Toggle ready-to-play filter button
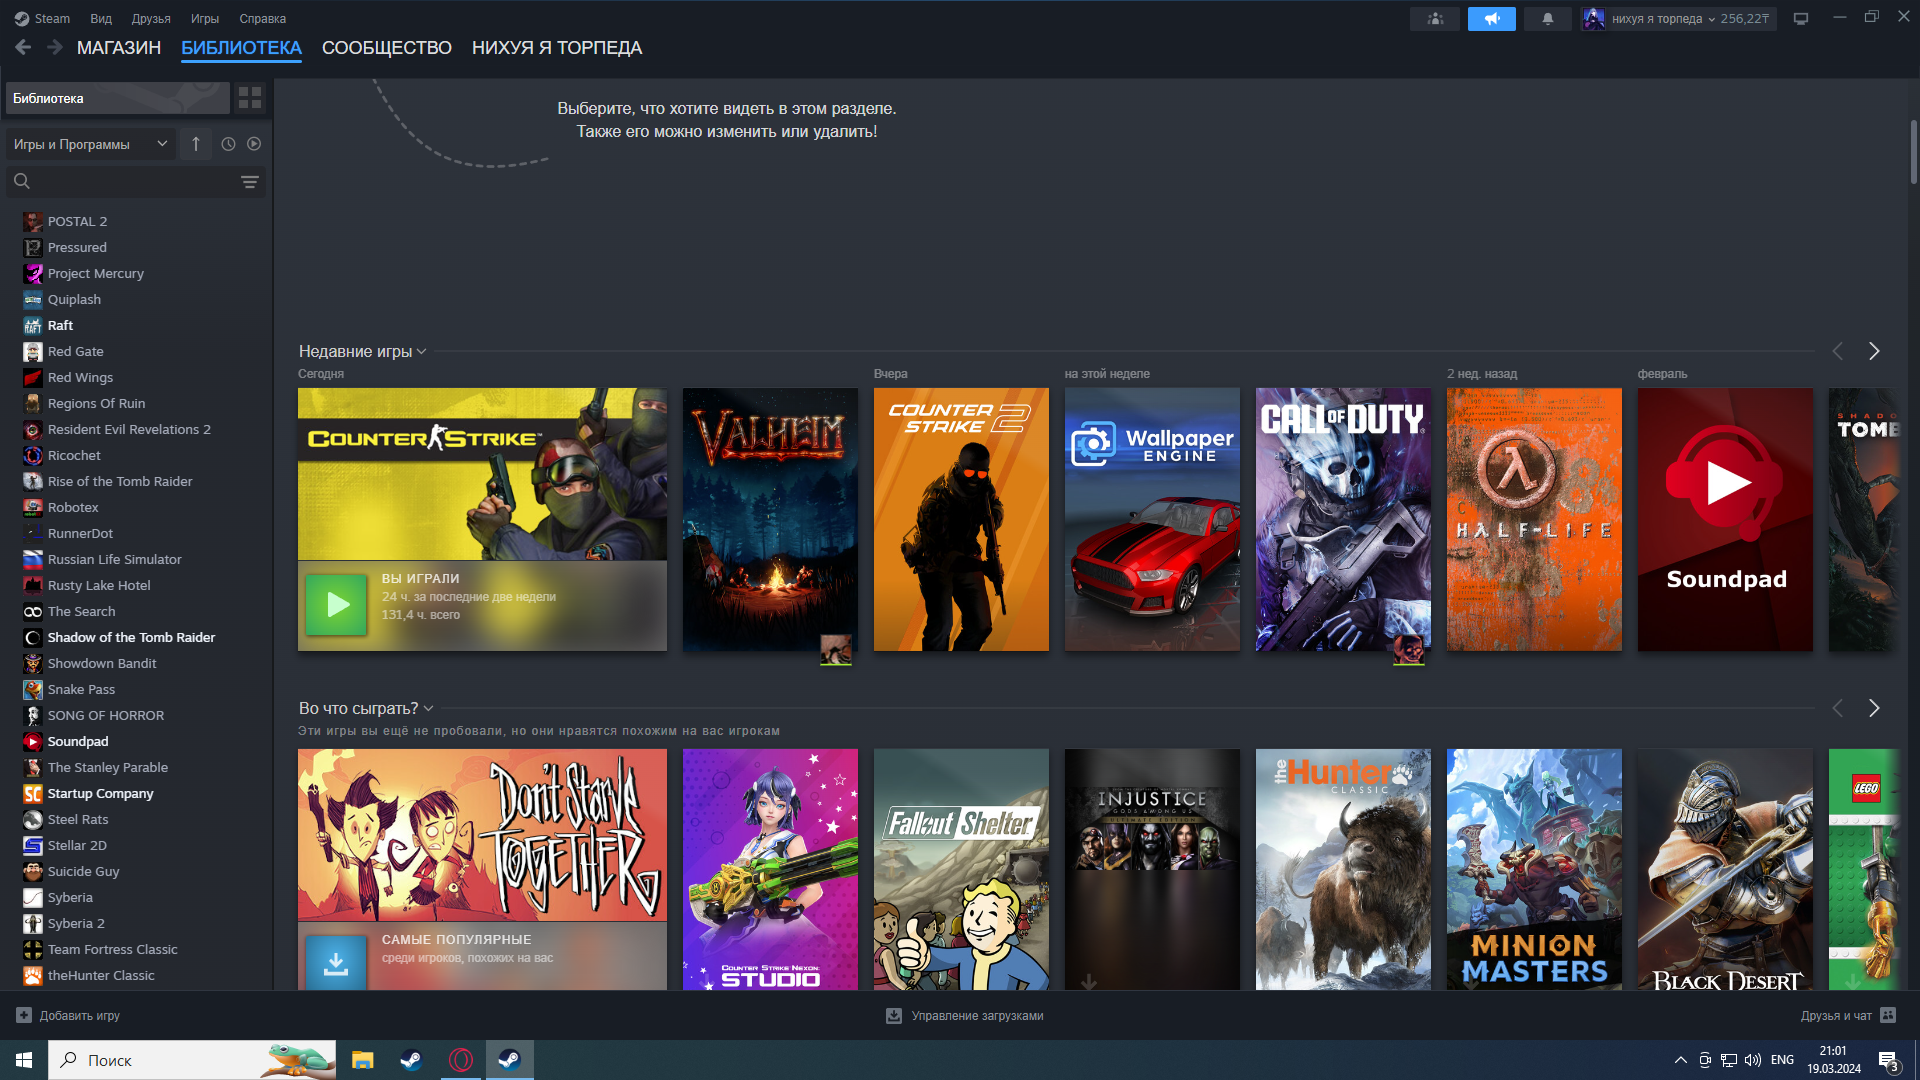 coord(254,144)
